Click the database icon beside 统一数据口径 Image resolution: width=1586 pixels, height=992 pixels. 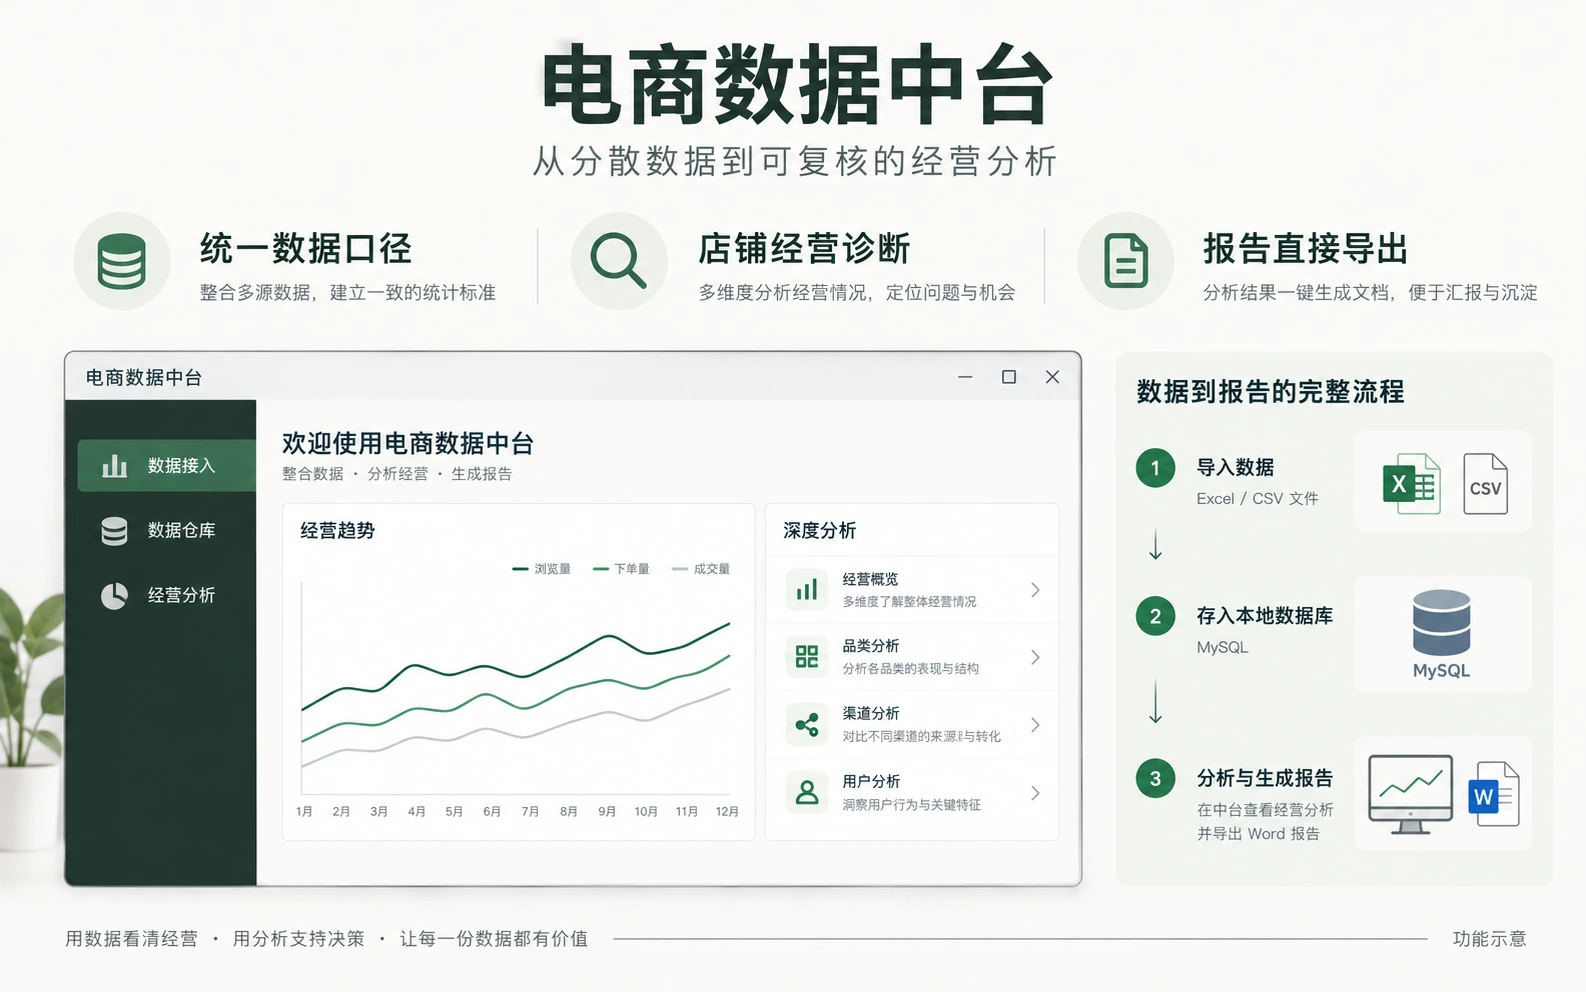click(x=122, y=261)
